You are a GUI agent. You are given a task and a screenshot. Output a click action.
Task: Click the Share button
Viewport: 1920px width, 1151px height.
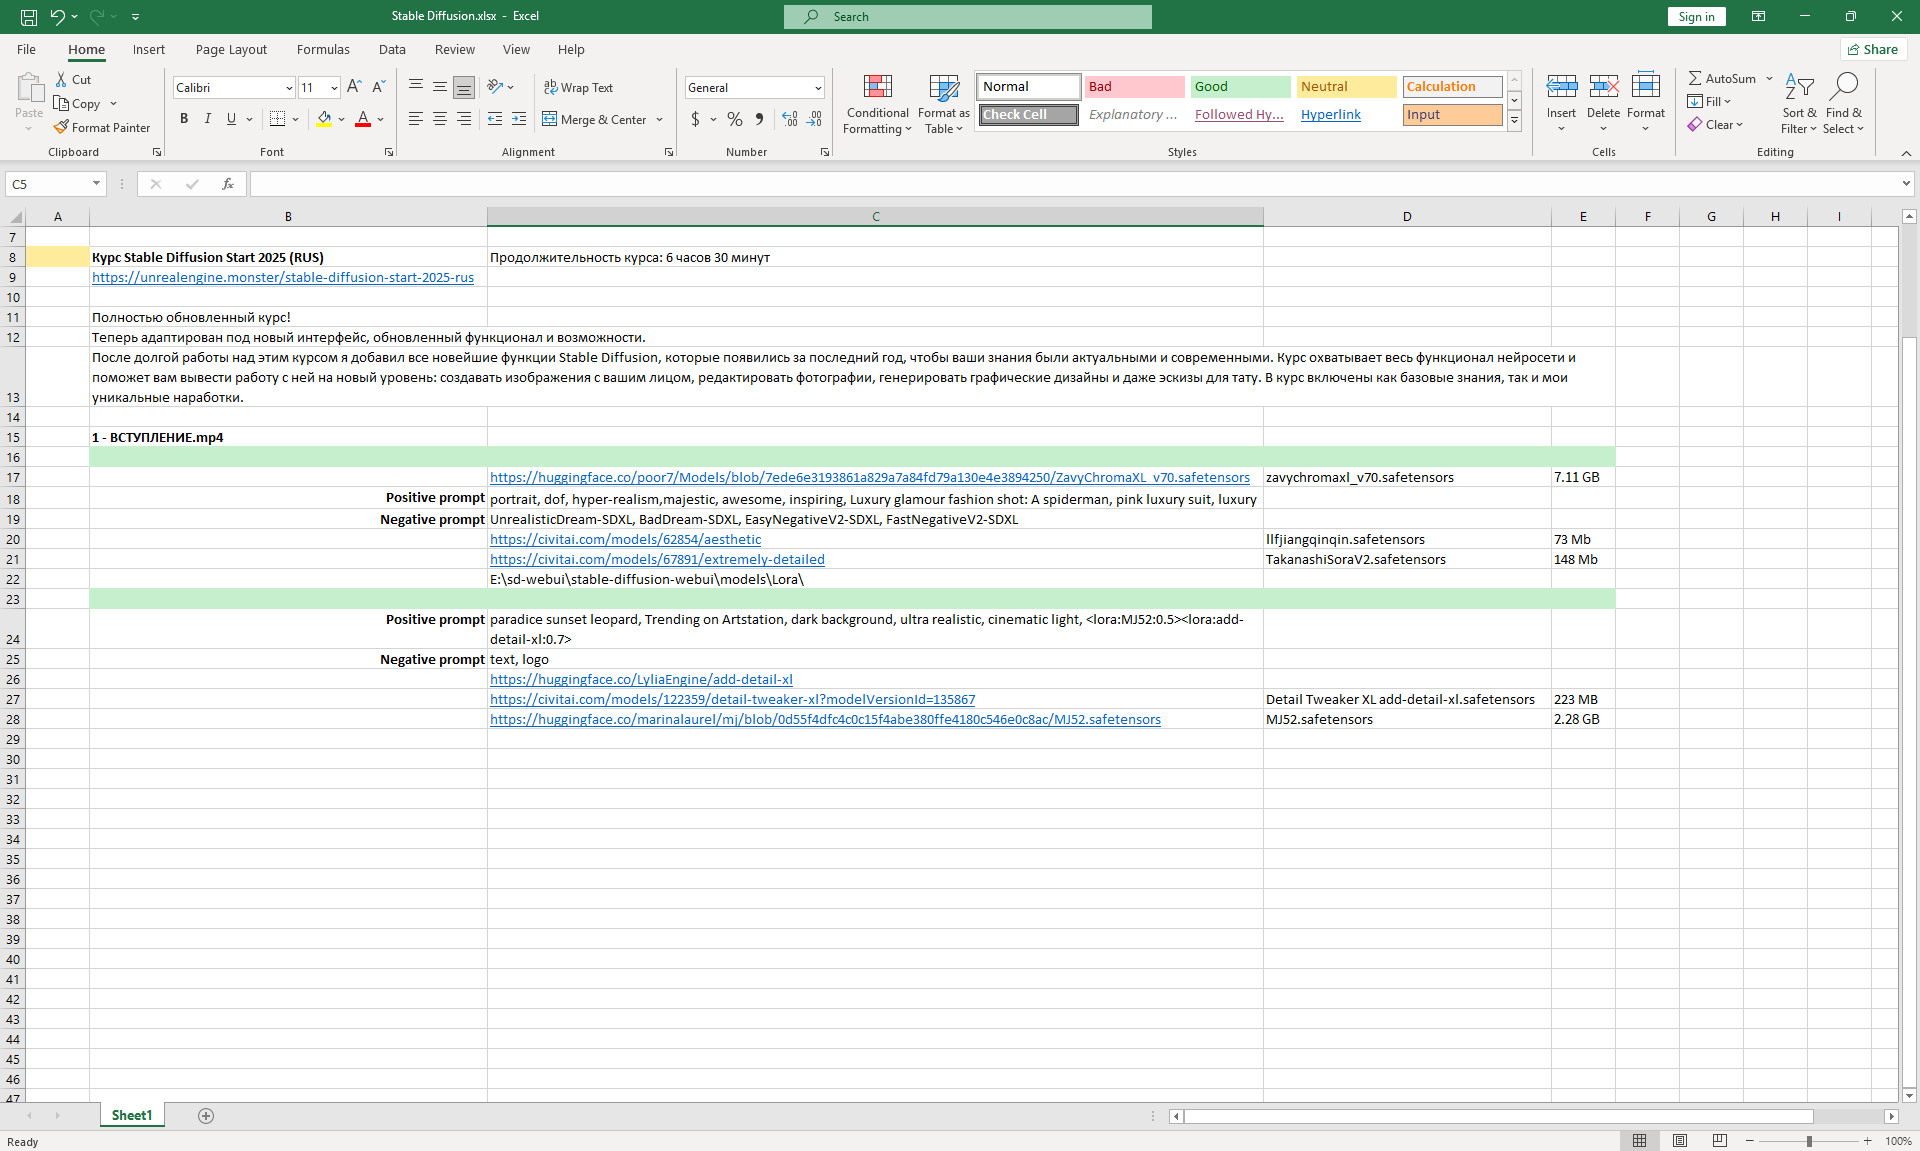1873,49
